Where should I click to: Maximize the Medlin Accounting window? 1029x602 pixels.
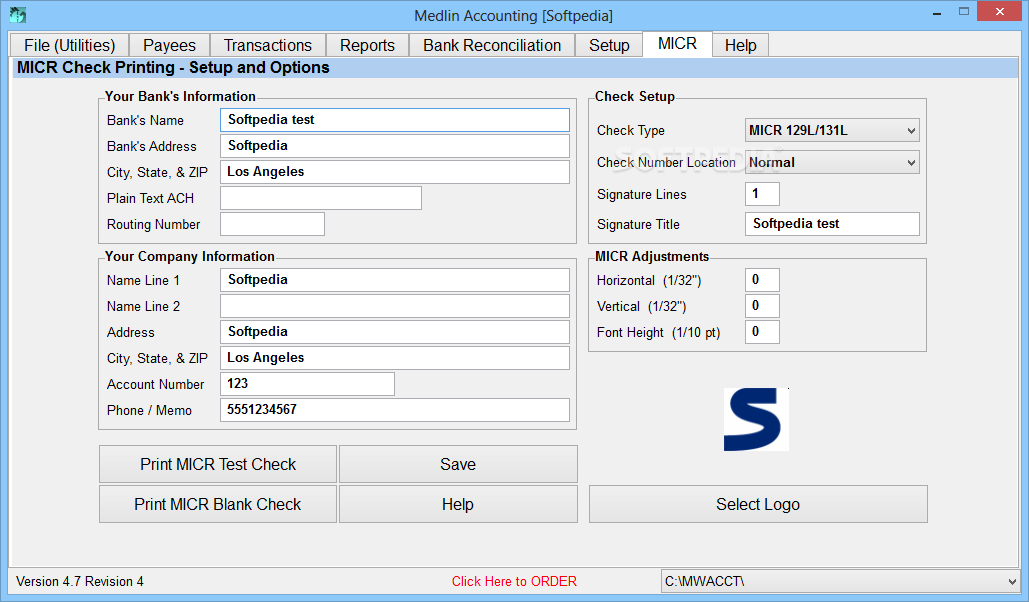[x=963, y=11]
